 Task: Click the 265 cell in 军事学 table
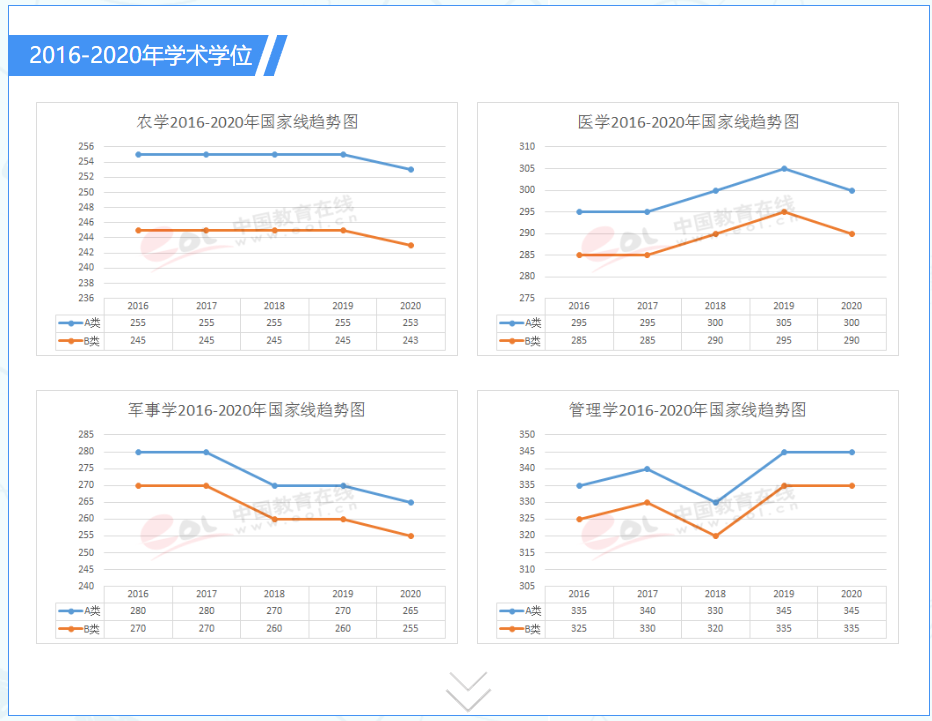point(411,611)
